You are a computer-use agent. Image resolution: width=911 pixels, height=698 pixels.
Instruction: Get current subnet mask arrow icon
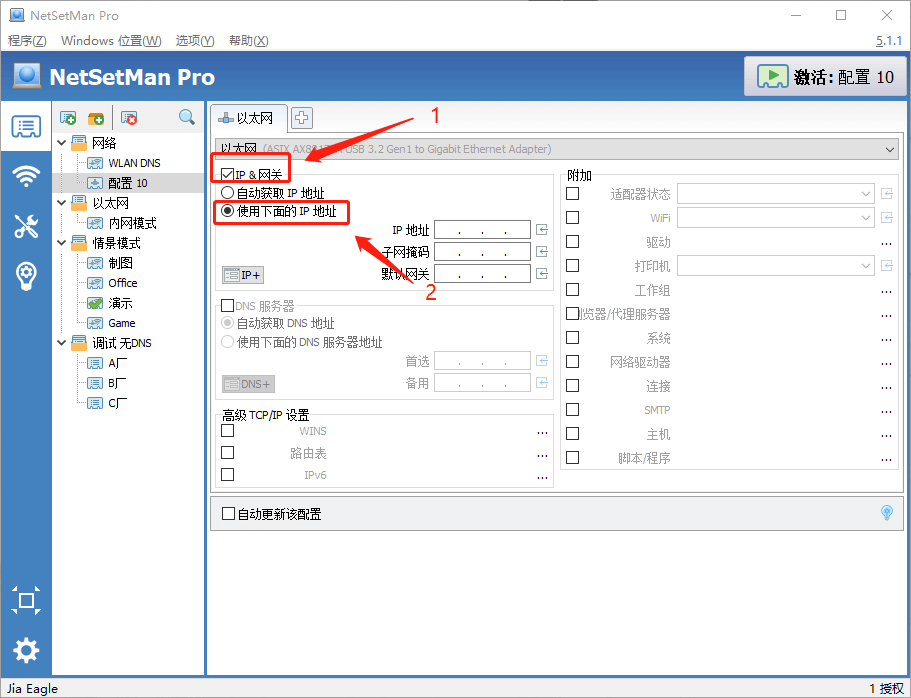coord(542,252)
